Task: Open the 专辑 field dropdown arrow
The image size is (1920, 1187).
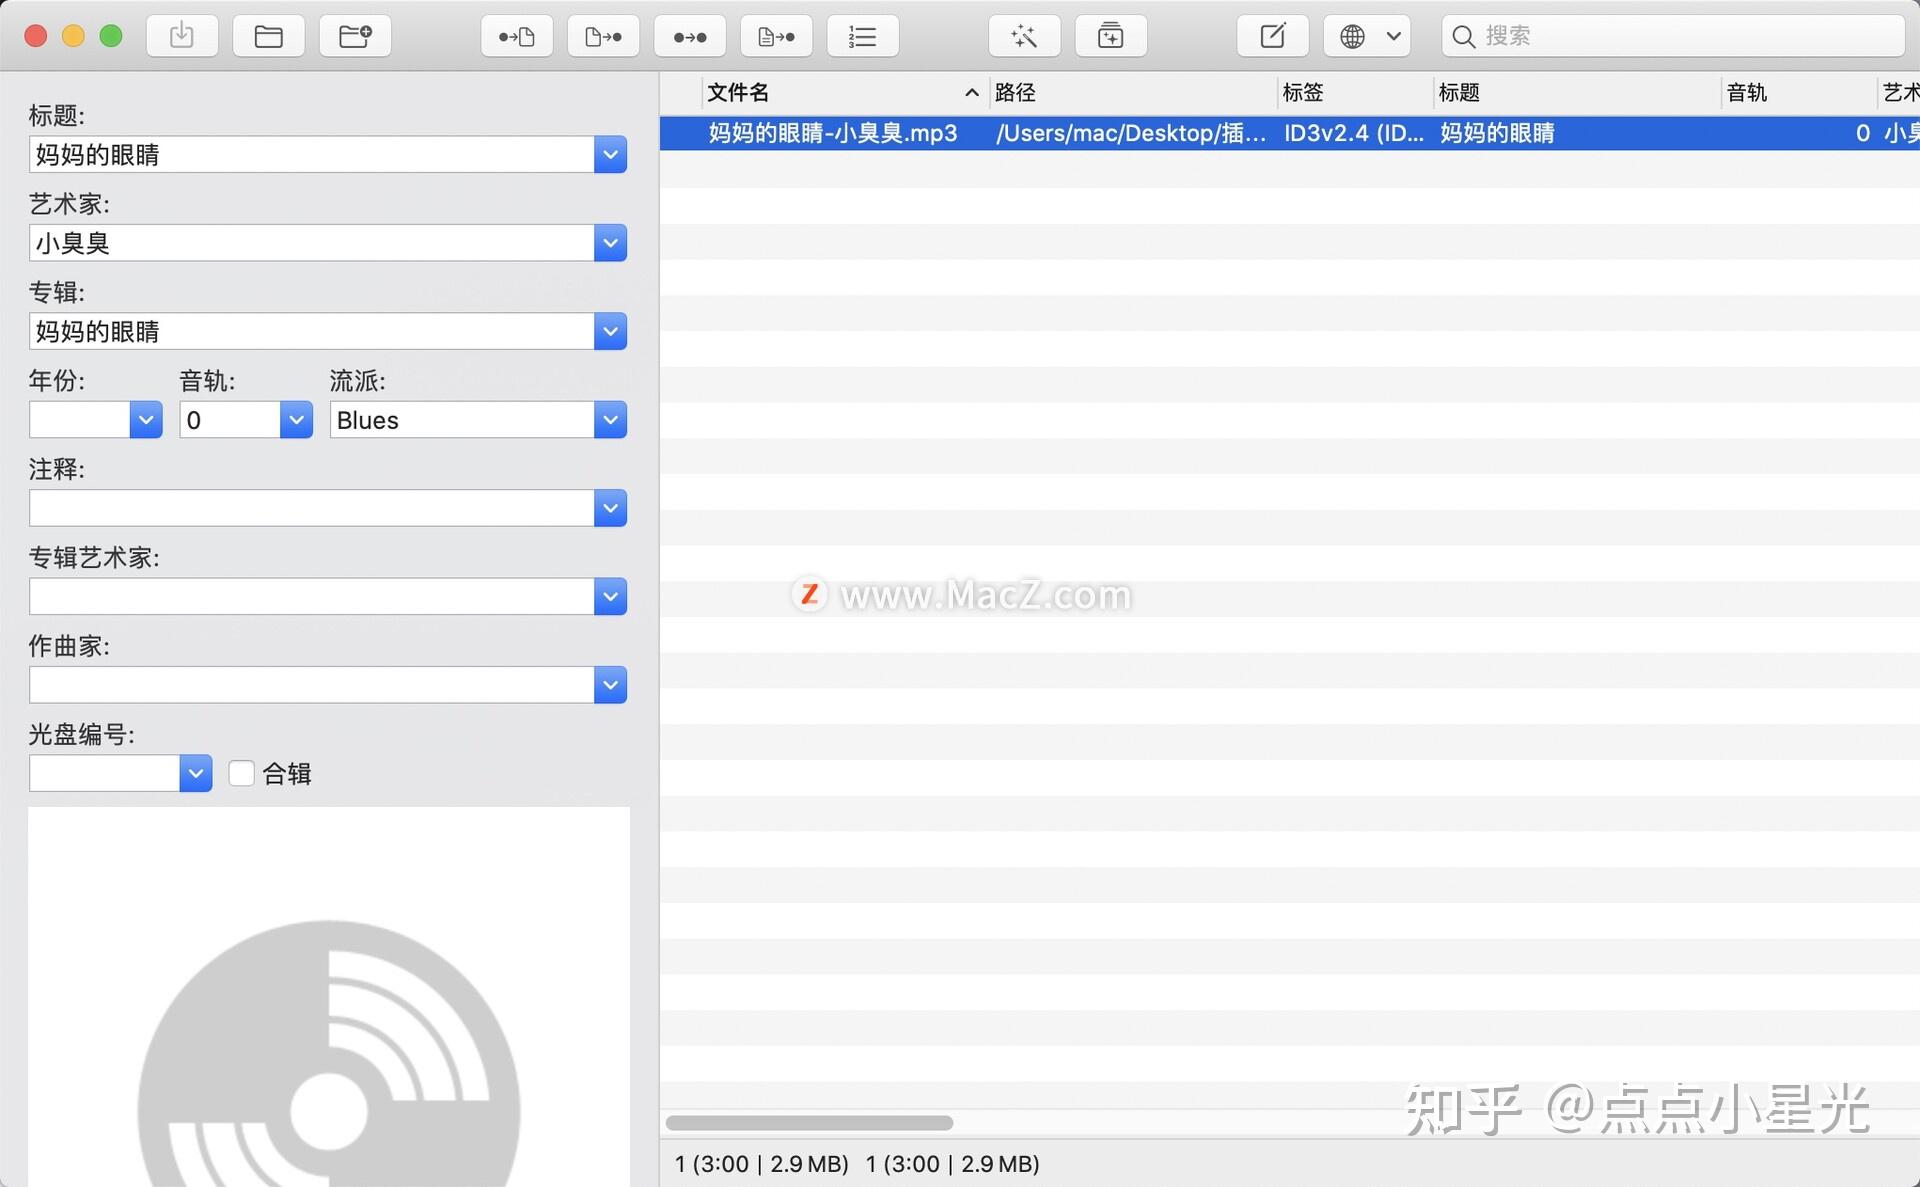Action: [x=610, y=332]
